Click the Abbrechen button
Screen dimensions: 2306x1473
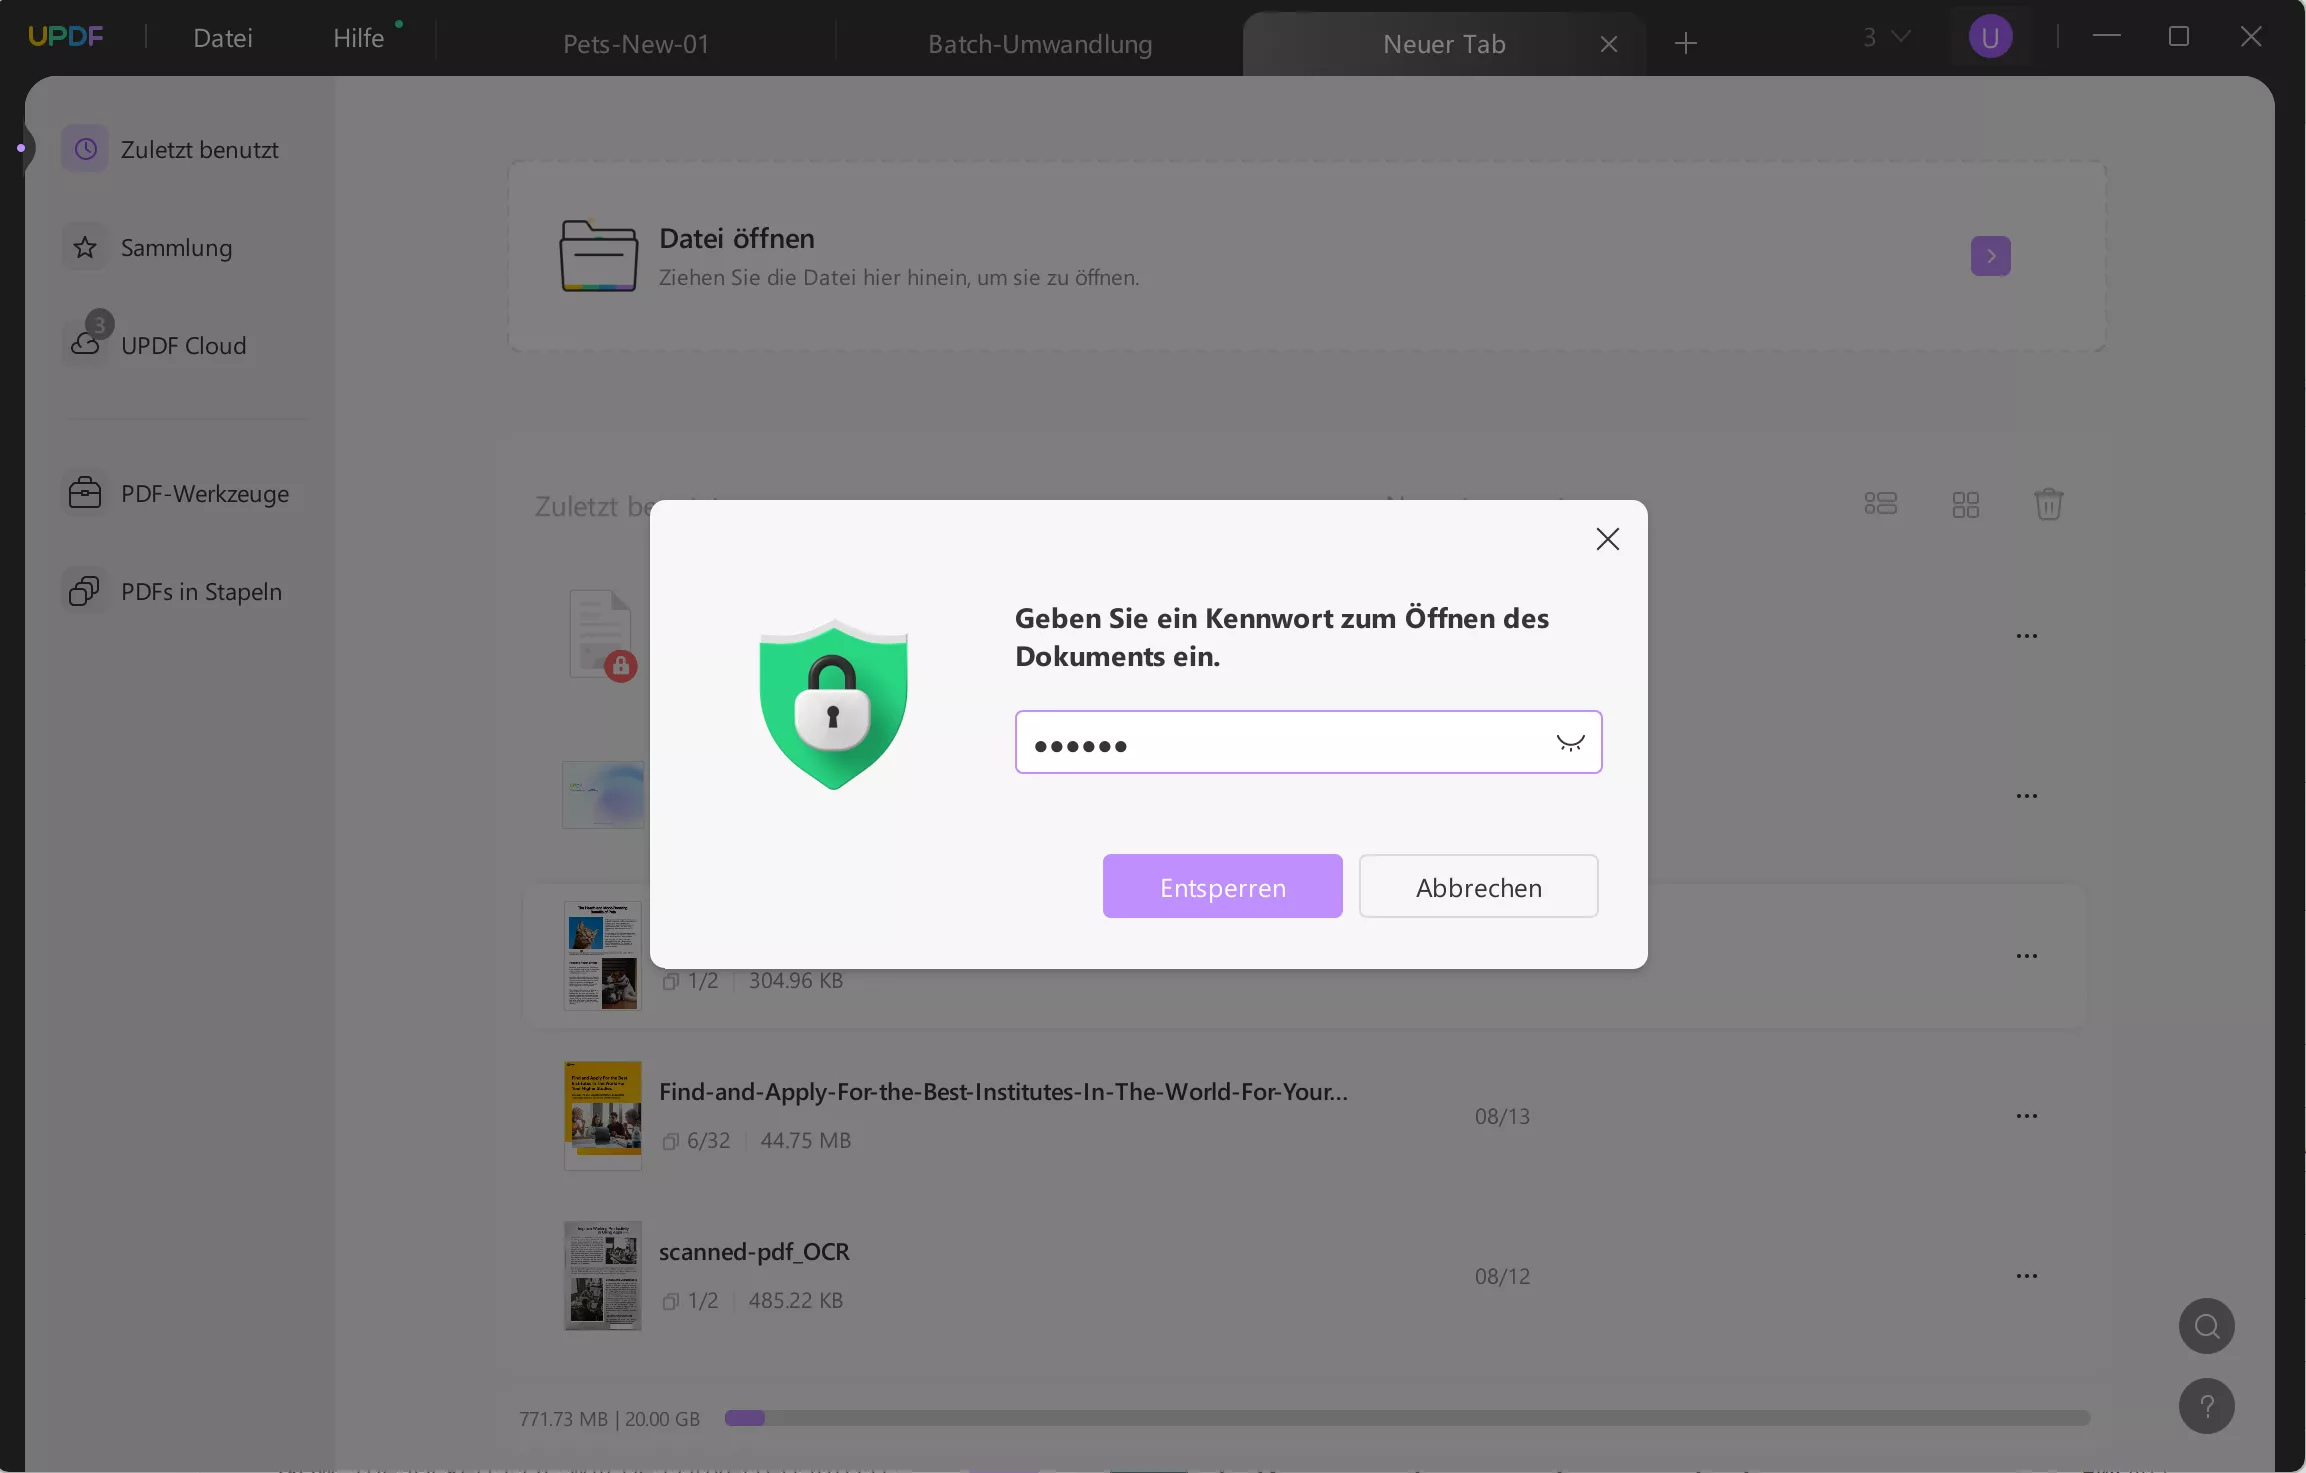pos(1478,886)
